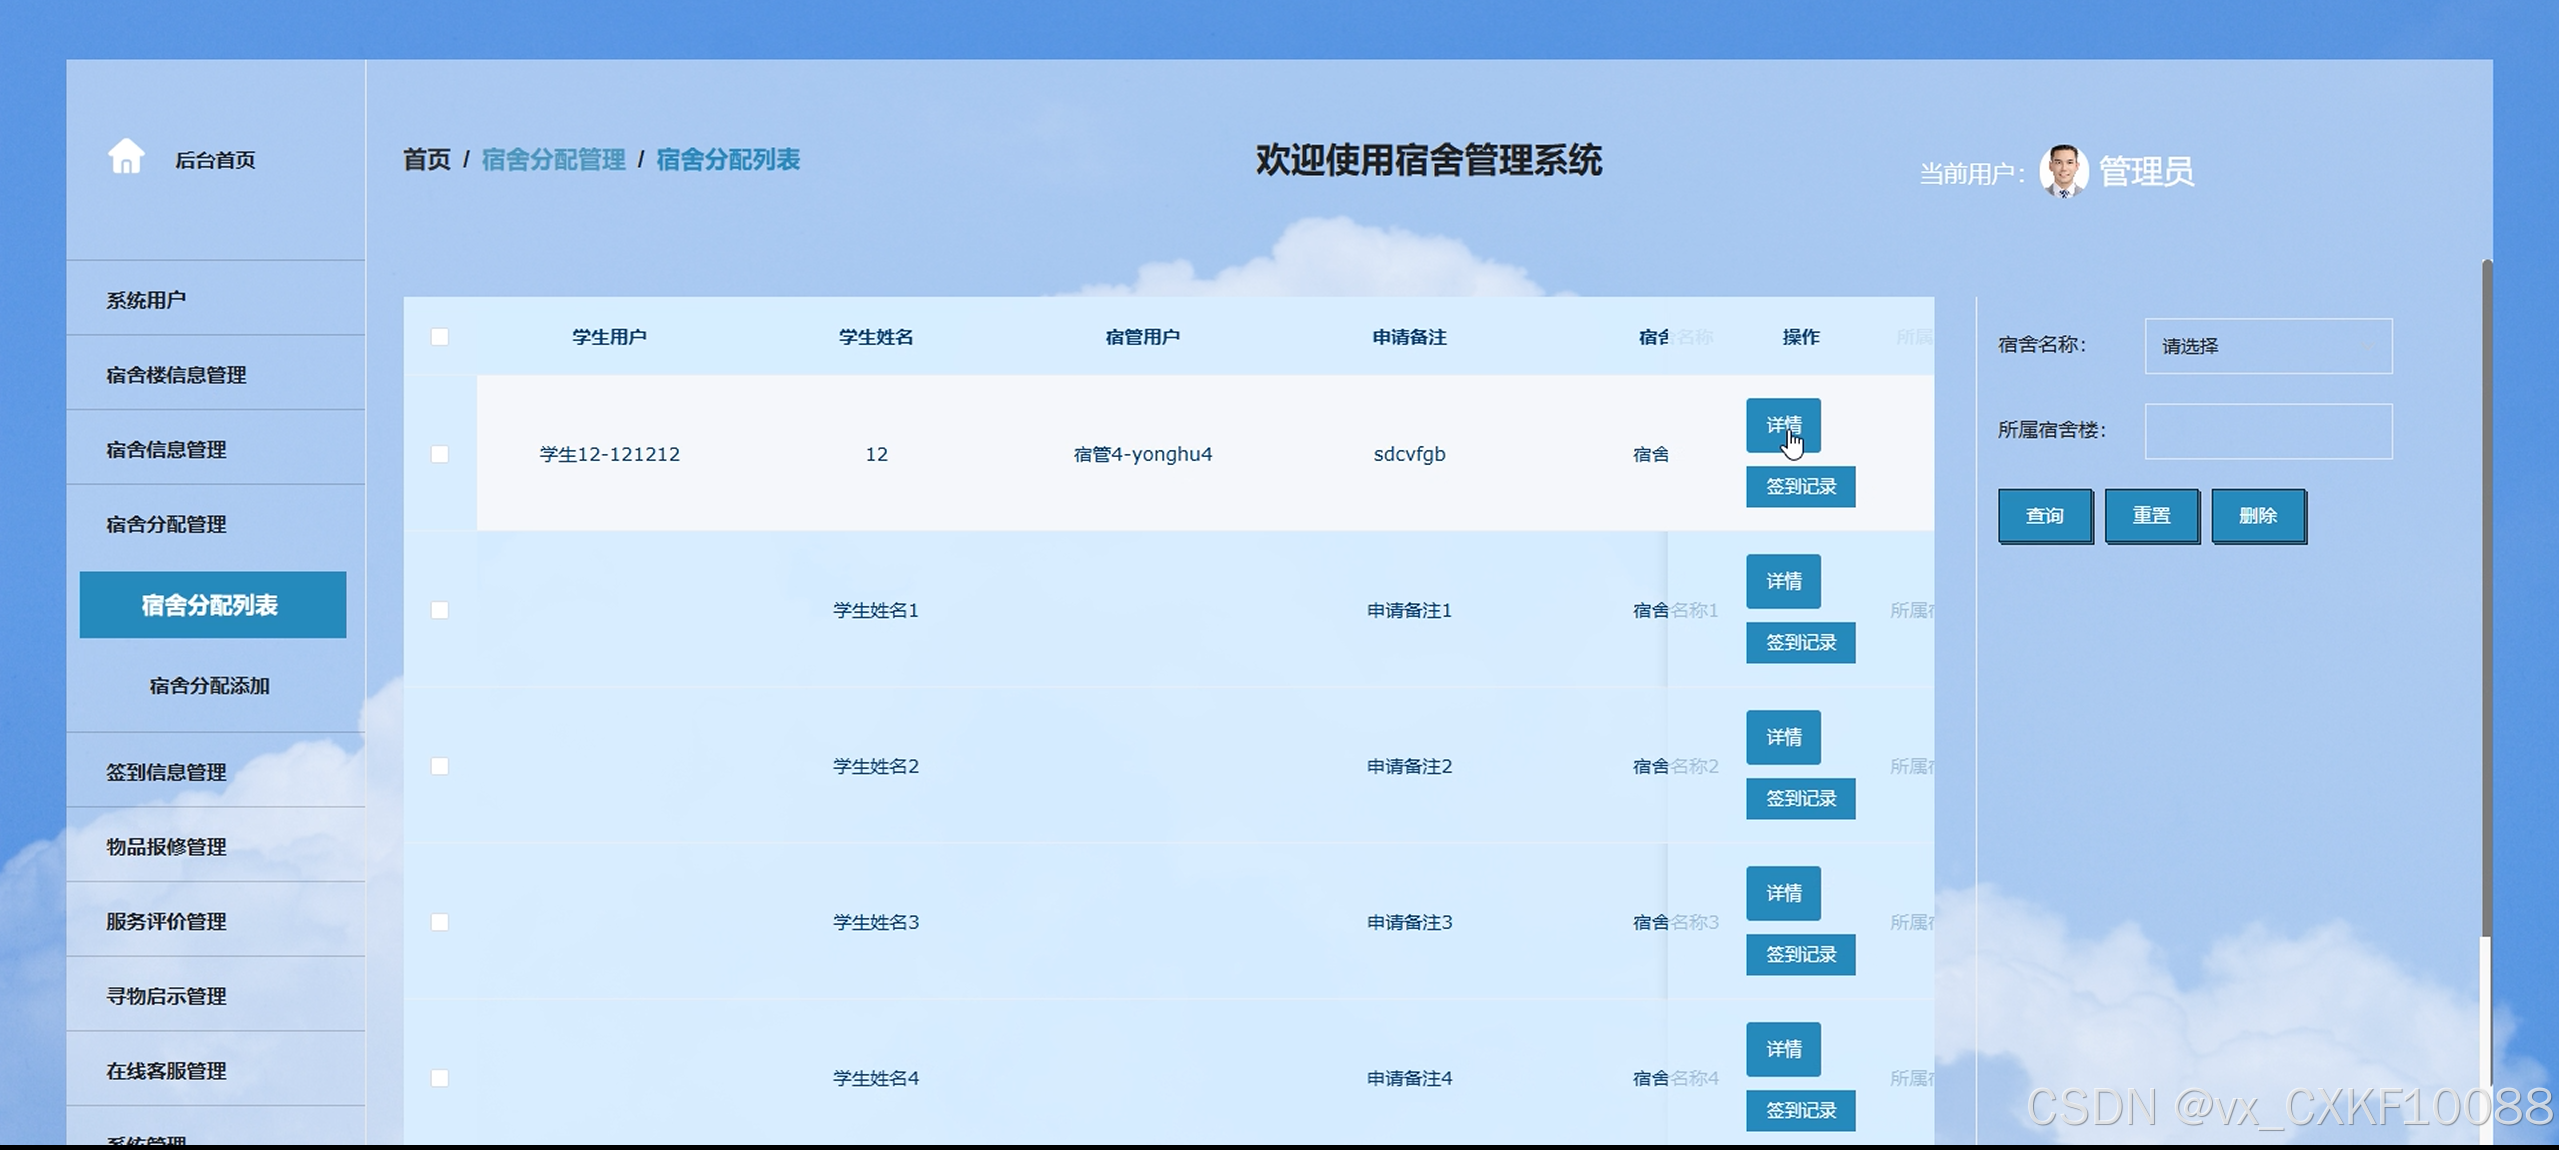Select 宿舍分配列表 submenu item
This screenshot has height=1150, width=2559.
click(x=212, y=605)
